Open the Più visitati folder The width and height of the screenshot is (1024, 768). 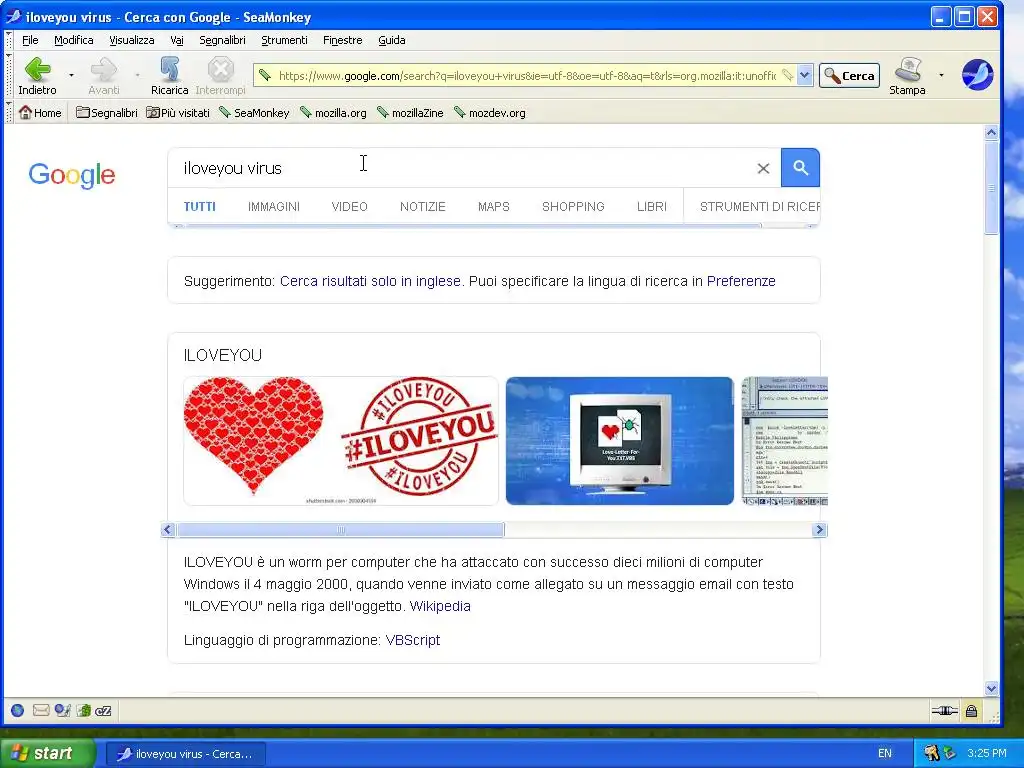(x=178, y=112)
